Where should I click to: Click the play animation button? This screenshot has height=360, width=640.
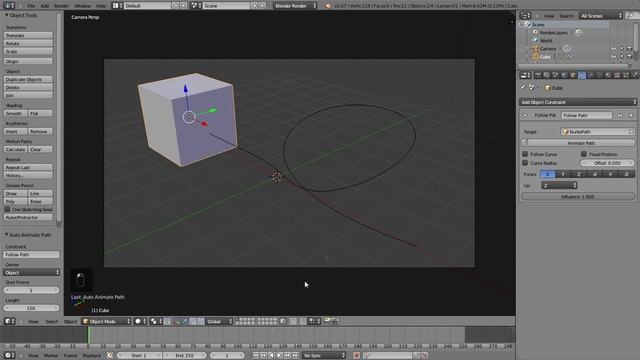[280, 356]
